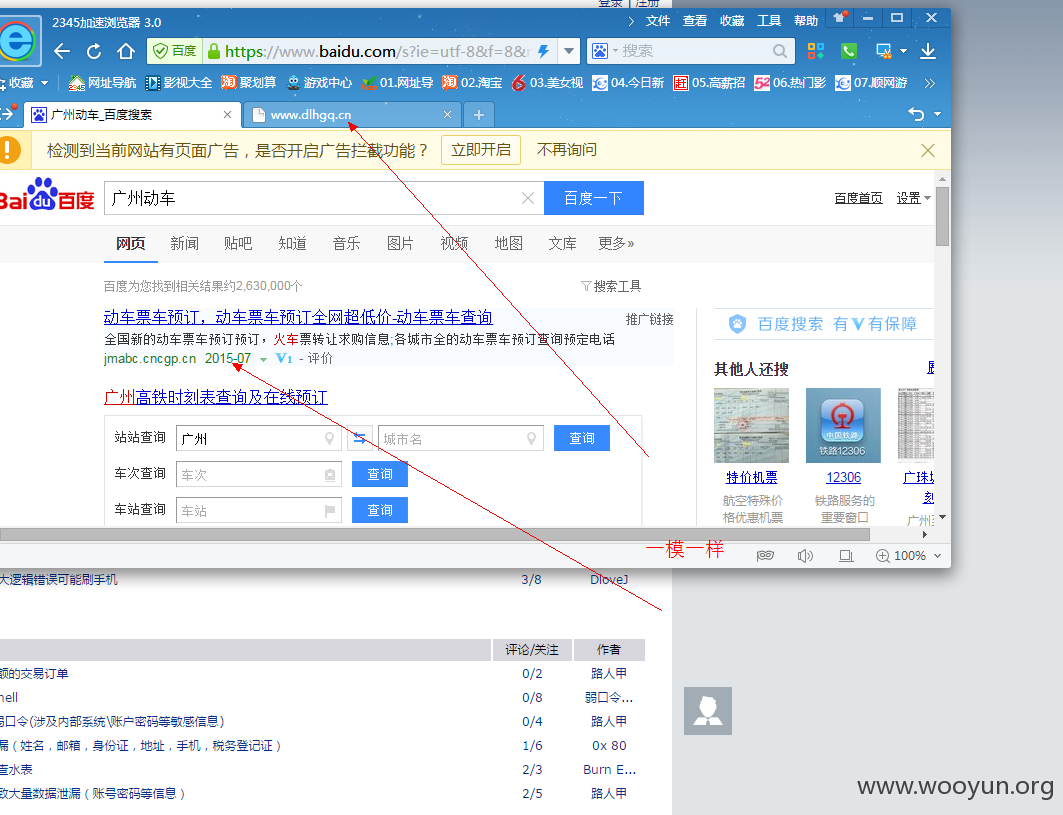Open the 动车票车预订 sponsored result link
1063x815 pixels.
pyautogui.click(x=298, y=317)
